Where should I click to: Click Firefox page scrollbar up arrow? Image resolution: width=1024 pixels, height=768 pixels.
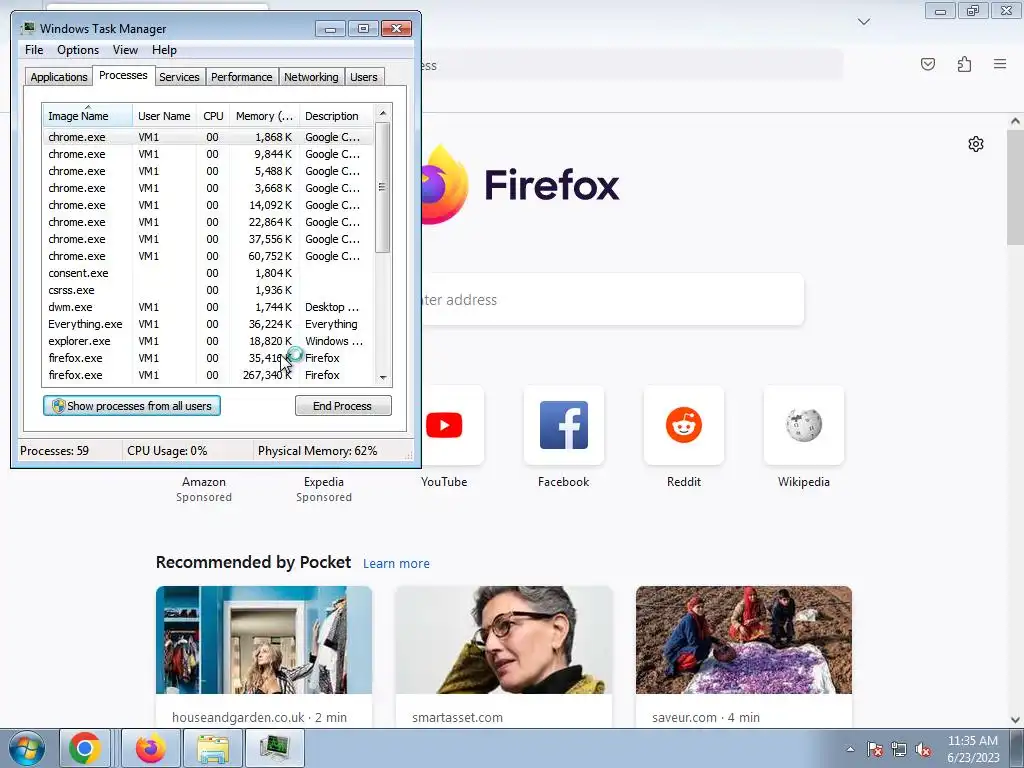(1015, 121)
